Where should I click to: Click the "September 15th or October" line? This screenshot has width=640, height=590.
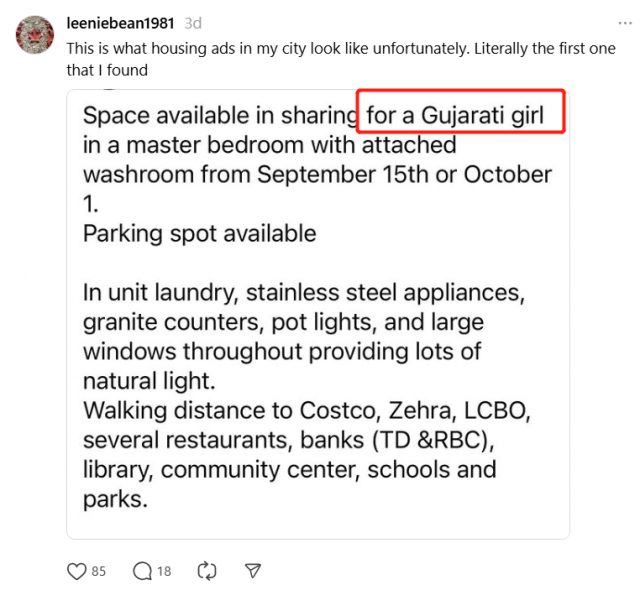click(317, 174)
